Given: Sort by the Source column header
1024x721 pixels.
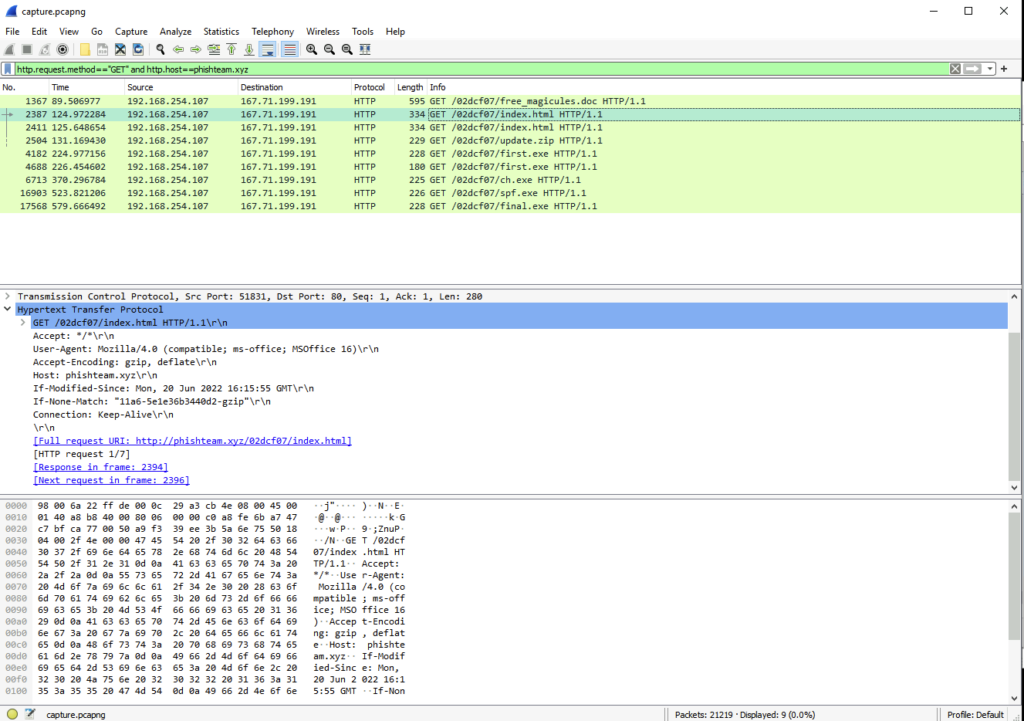Looking at the screenshot, I should (x=181, y=87).
